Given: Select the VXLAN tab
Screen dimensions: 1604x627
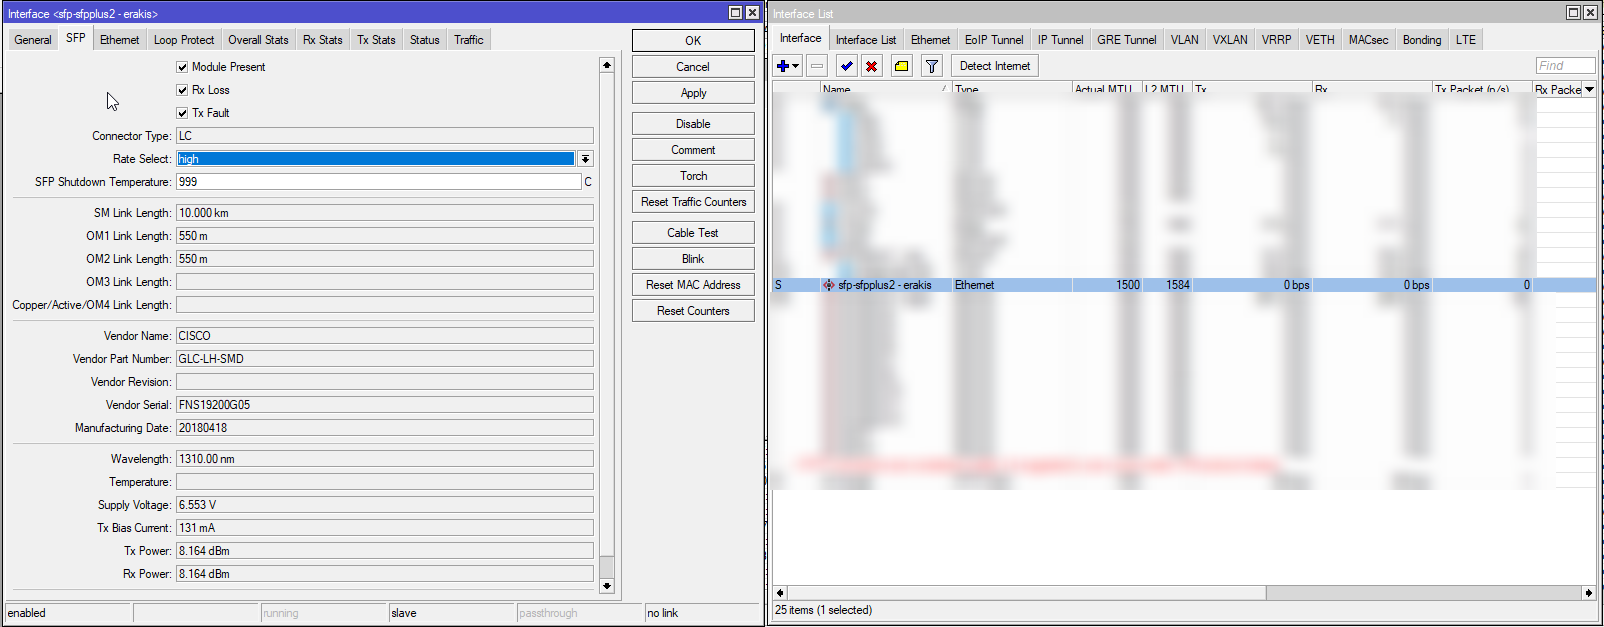Looking at the screenshot, I should point(1230,40).
